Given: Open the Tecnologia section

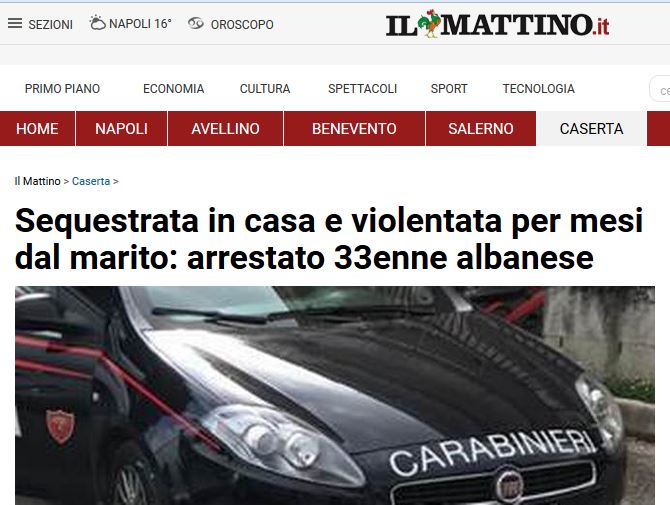Looking at the screenshot, I should (x=538, y=88).
